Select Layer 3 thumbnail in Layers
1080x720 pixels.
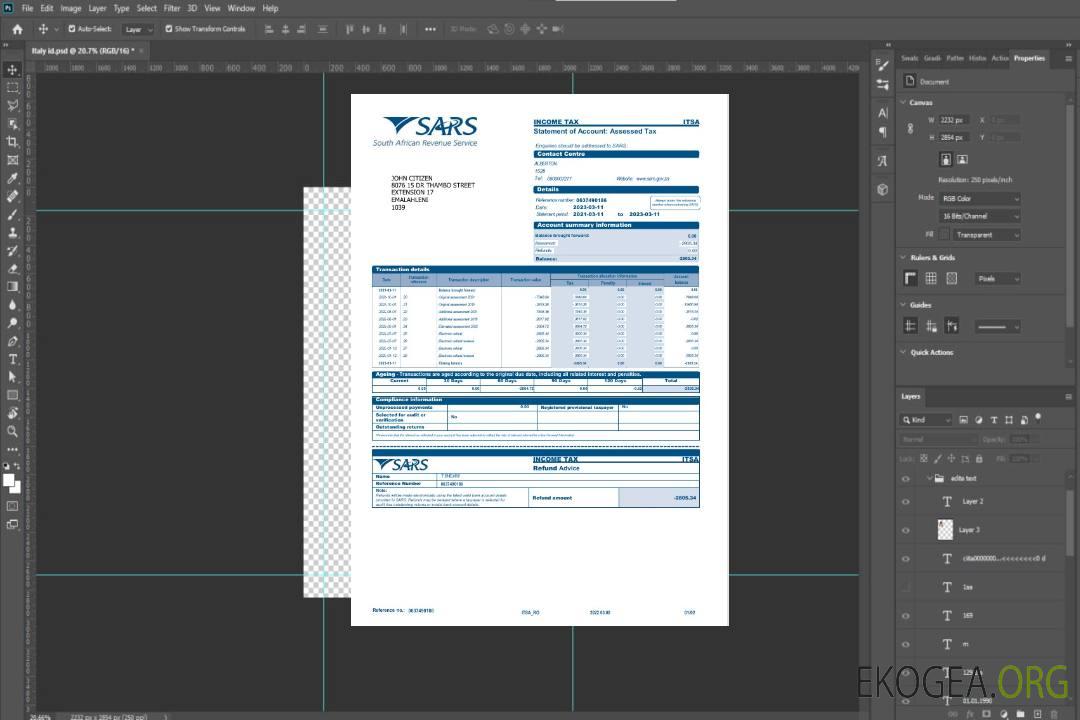pyautogui.click(x=945, y=530)
